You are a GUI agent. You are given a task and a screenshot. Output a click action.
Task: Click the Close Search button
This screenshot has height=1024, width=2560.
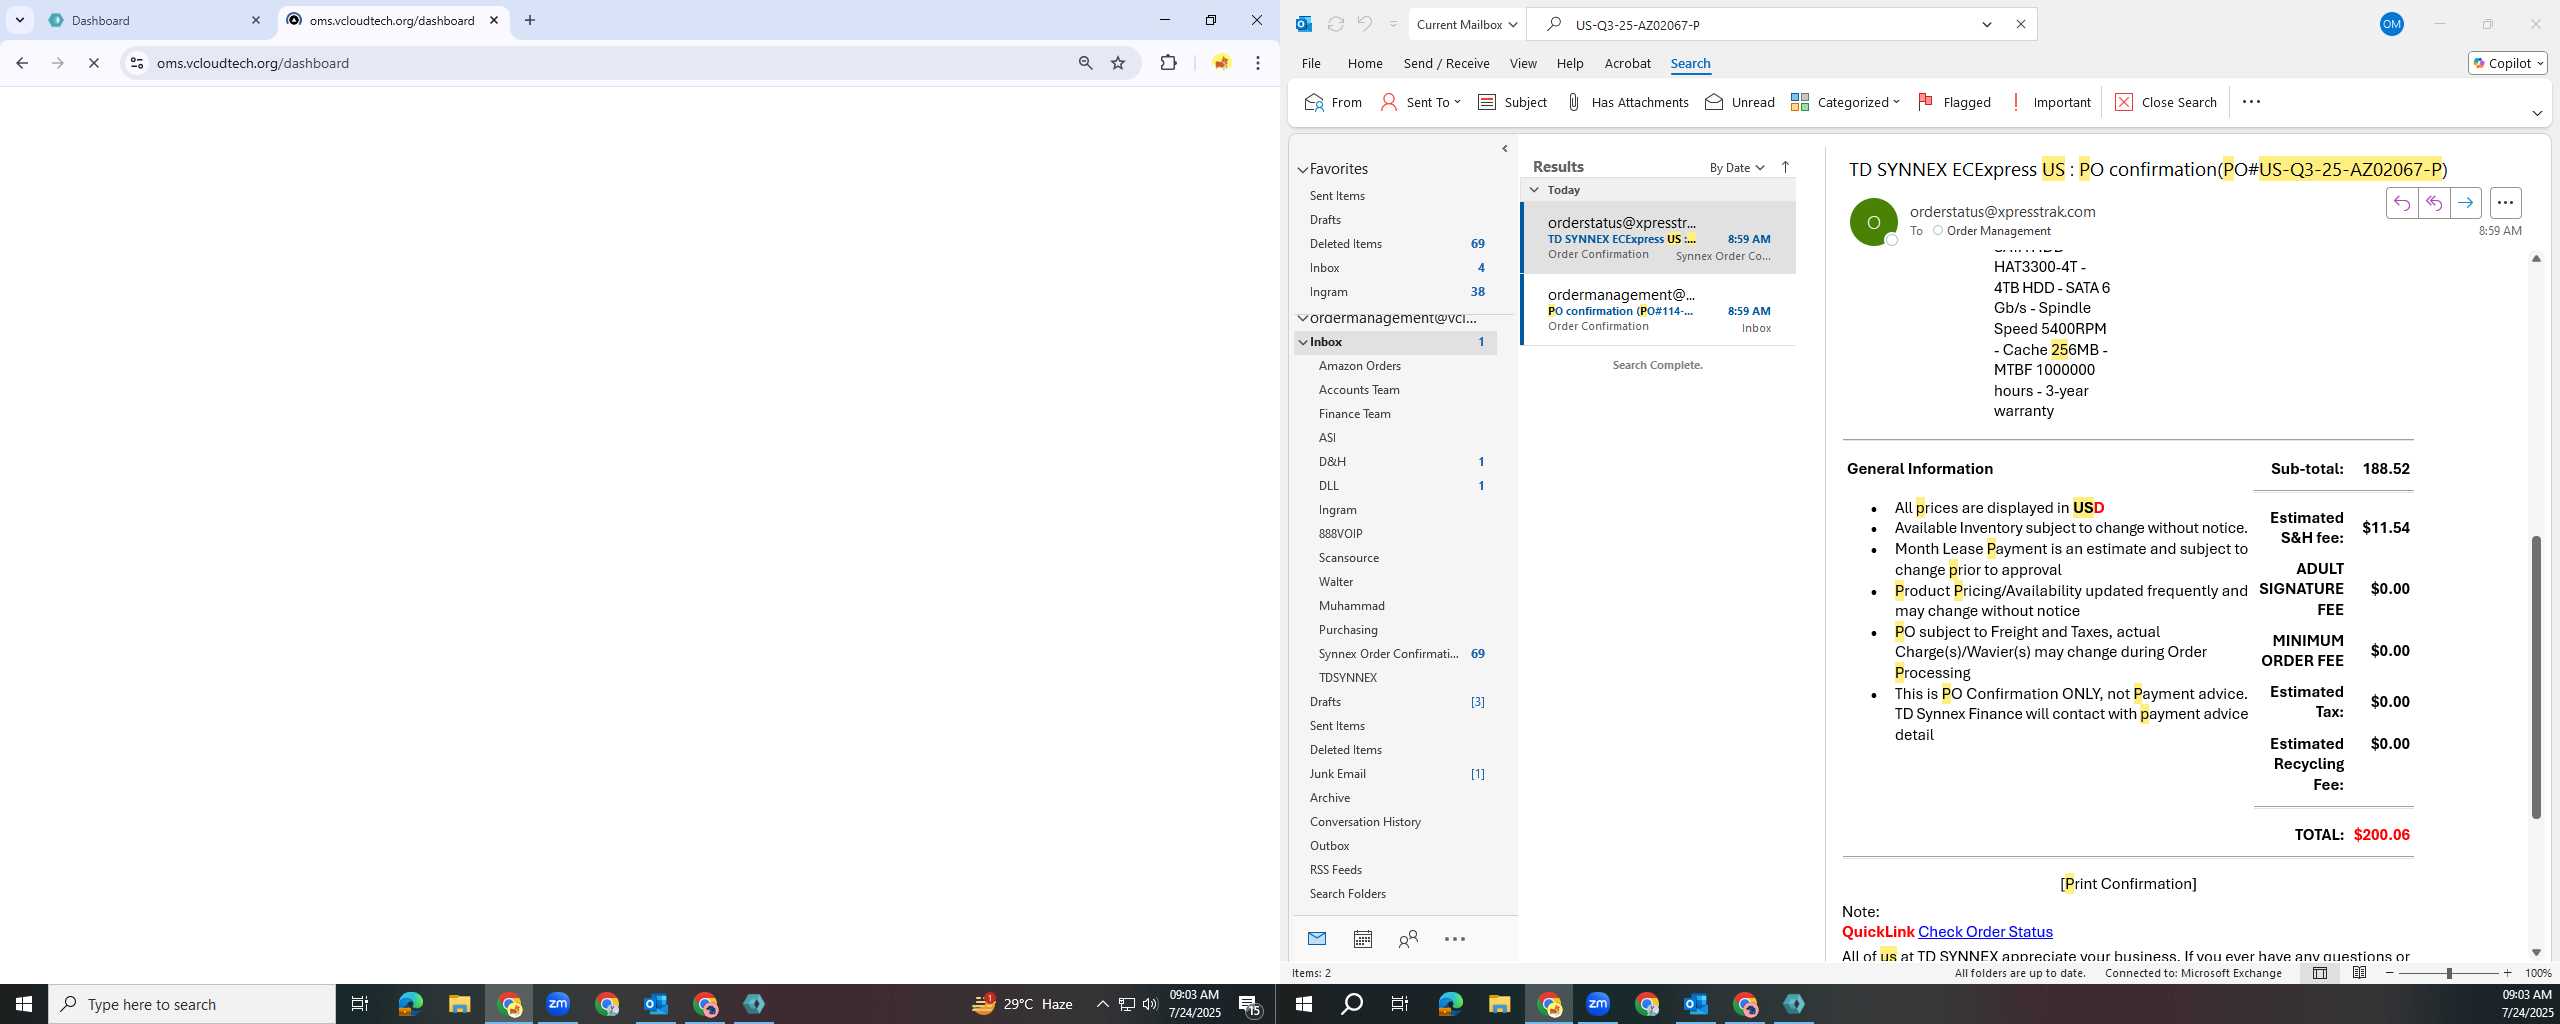pos(2166,102)
